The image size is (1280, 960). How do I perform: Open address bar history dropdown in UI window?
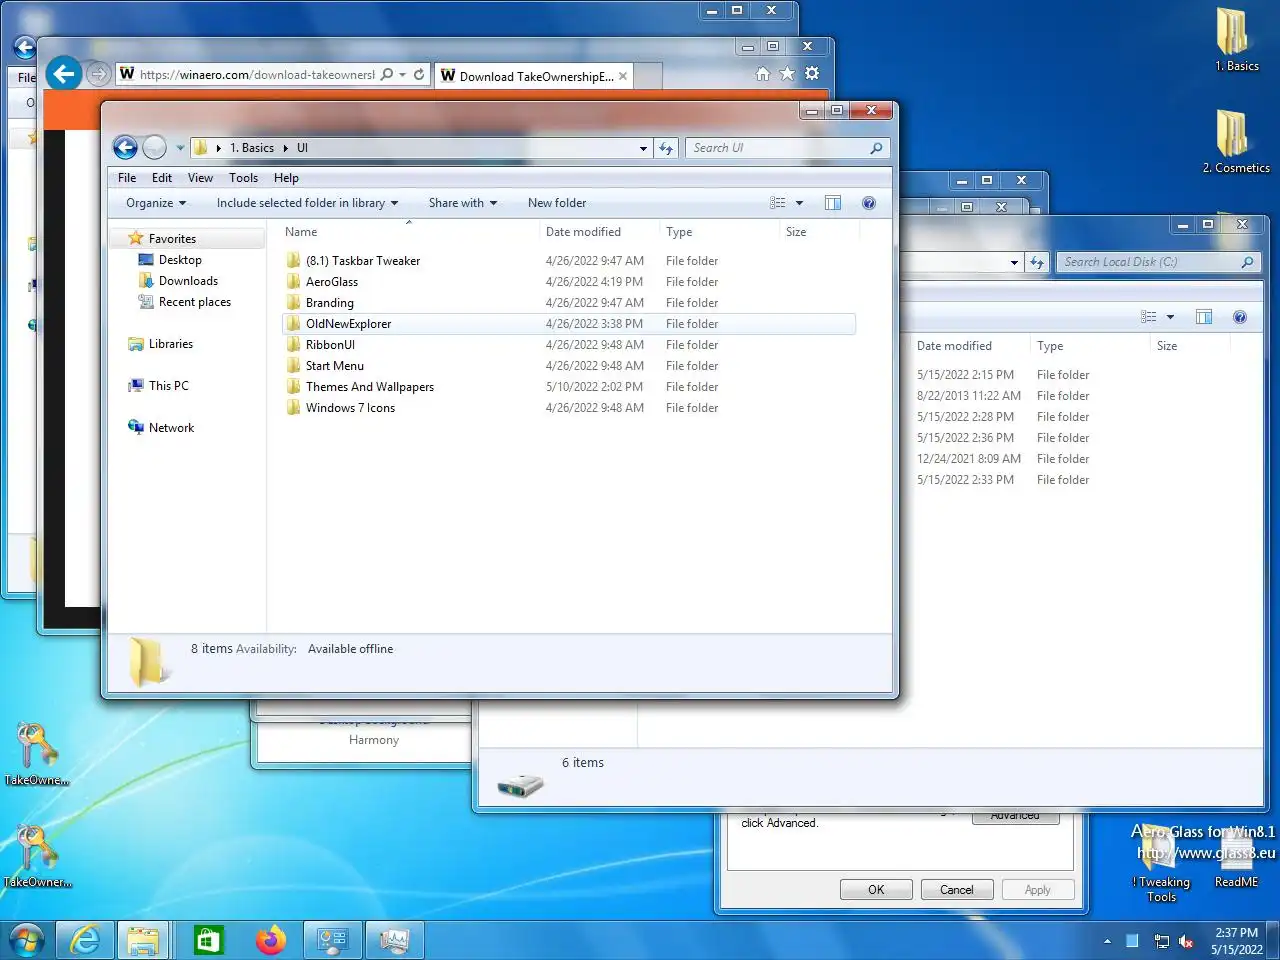(643, 148)
